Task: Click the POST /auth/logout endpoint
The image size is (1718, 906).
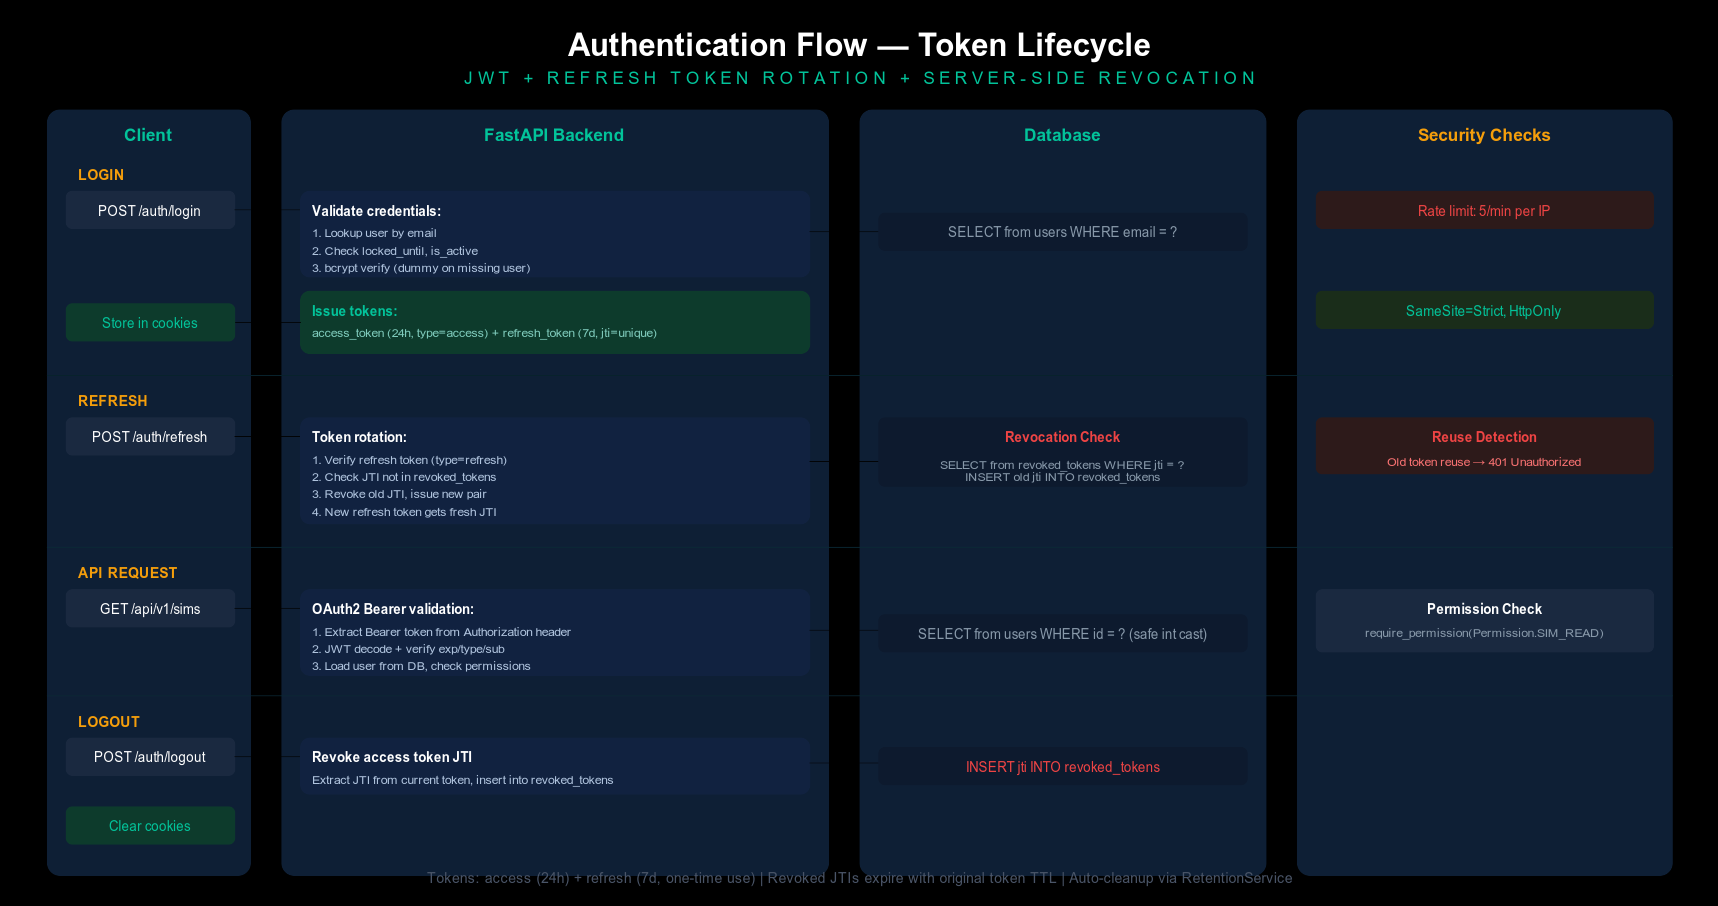Action: click(x=150, y=756)
